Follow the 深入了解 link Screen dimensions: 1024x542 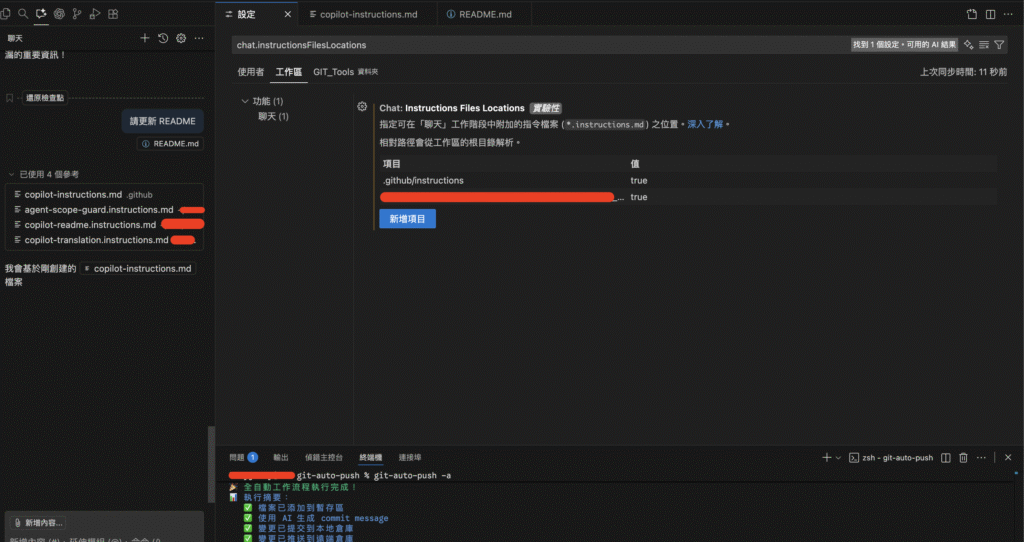point(706,124)
